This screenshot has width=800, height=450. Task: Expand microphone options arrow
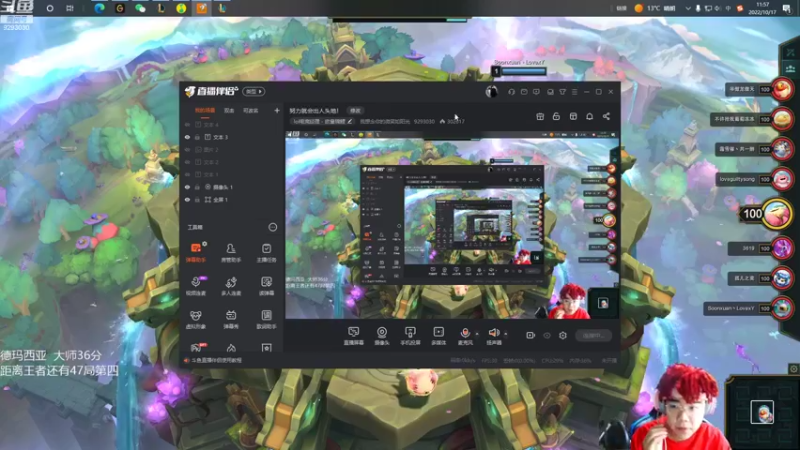tap(478, 334)
